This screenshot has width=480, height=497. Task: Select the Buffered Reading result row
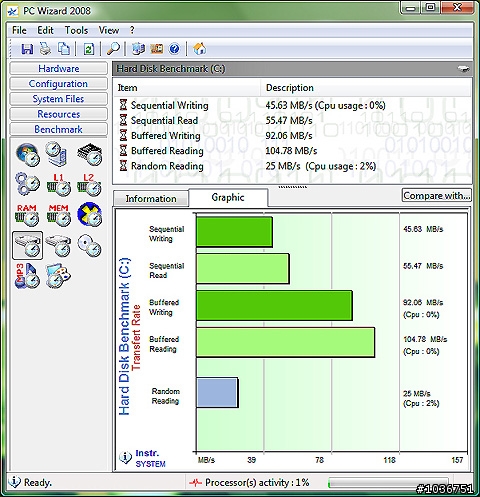click(292, 151)
